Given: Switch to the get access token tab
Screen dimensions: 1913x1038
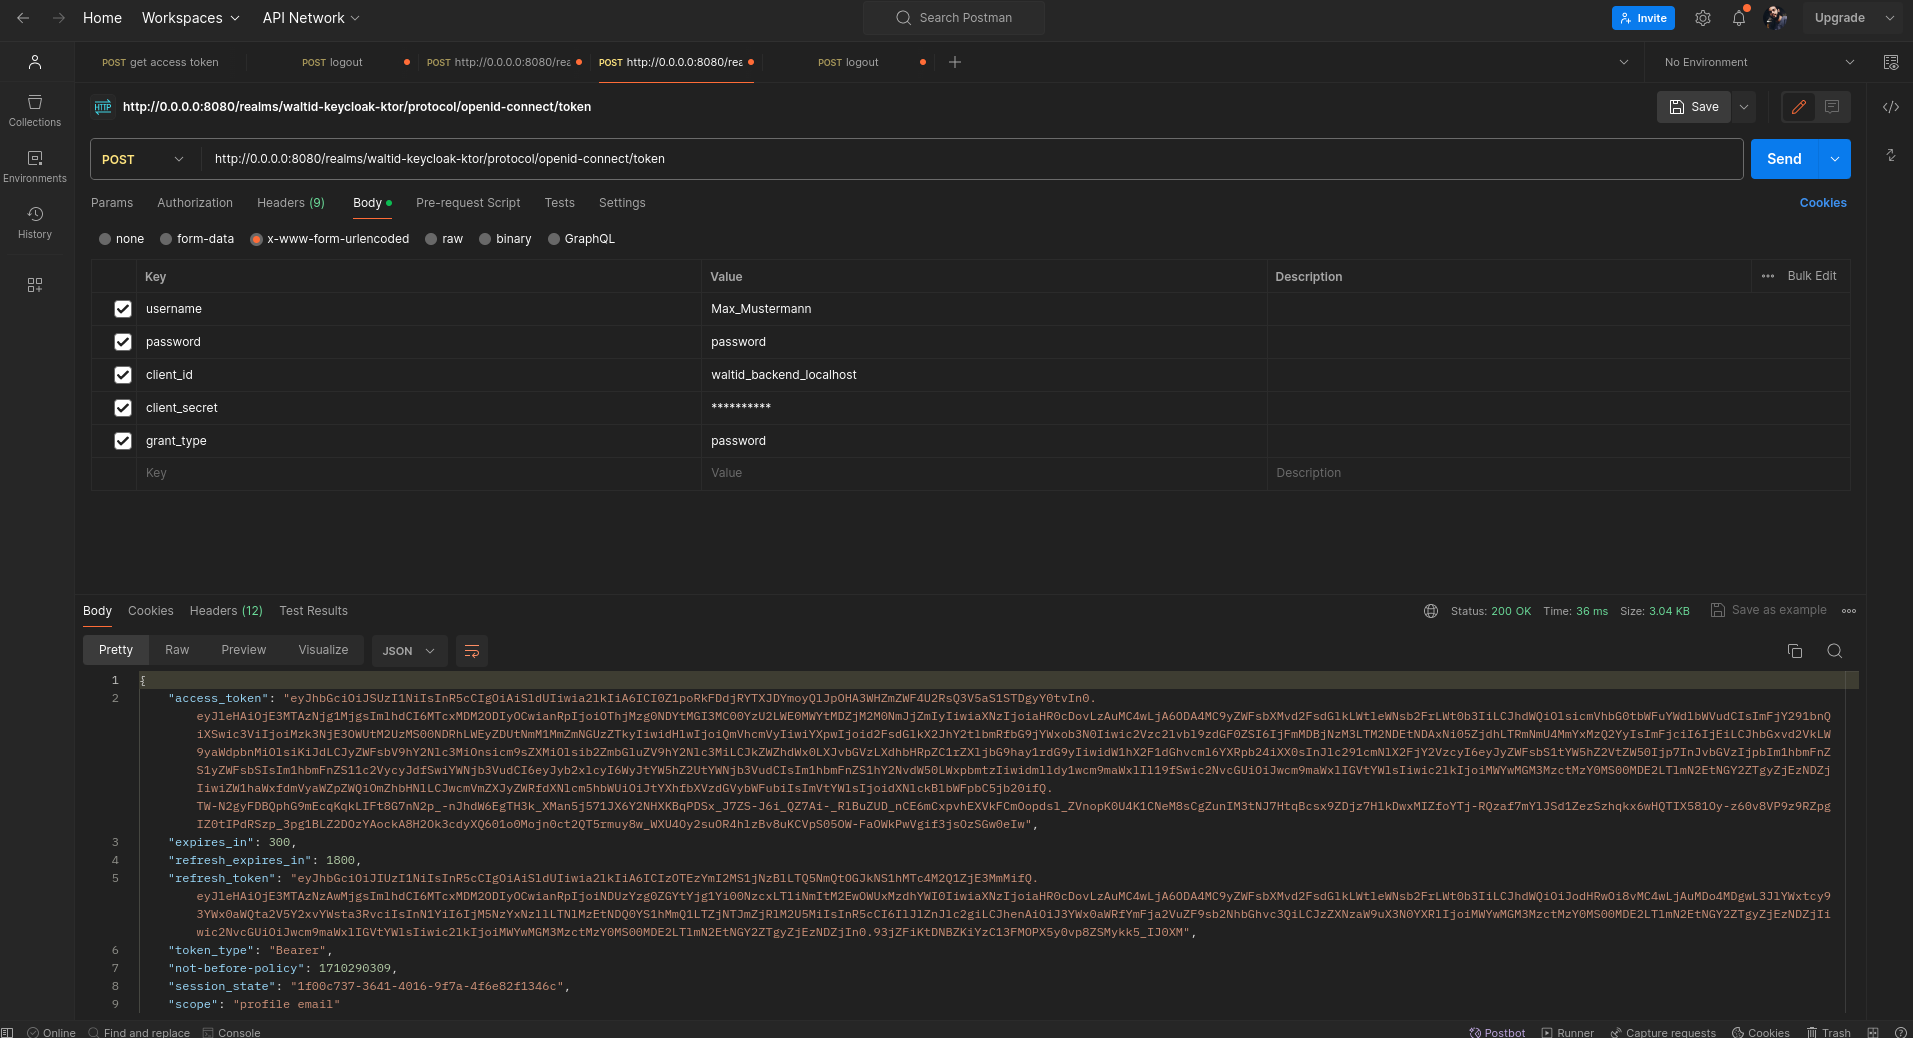Looking at the screenshot, I should [x=160, y=62].
